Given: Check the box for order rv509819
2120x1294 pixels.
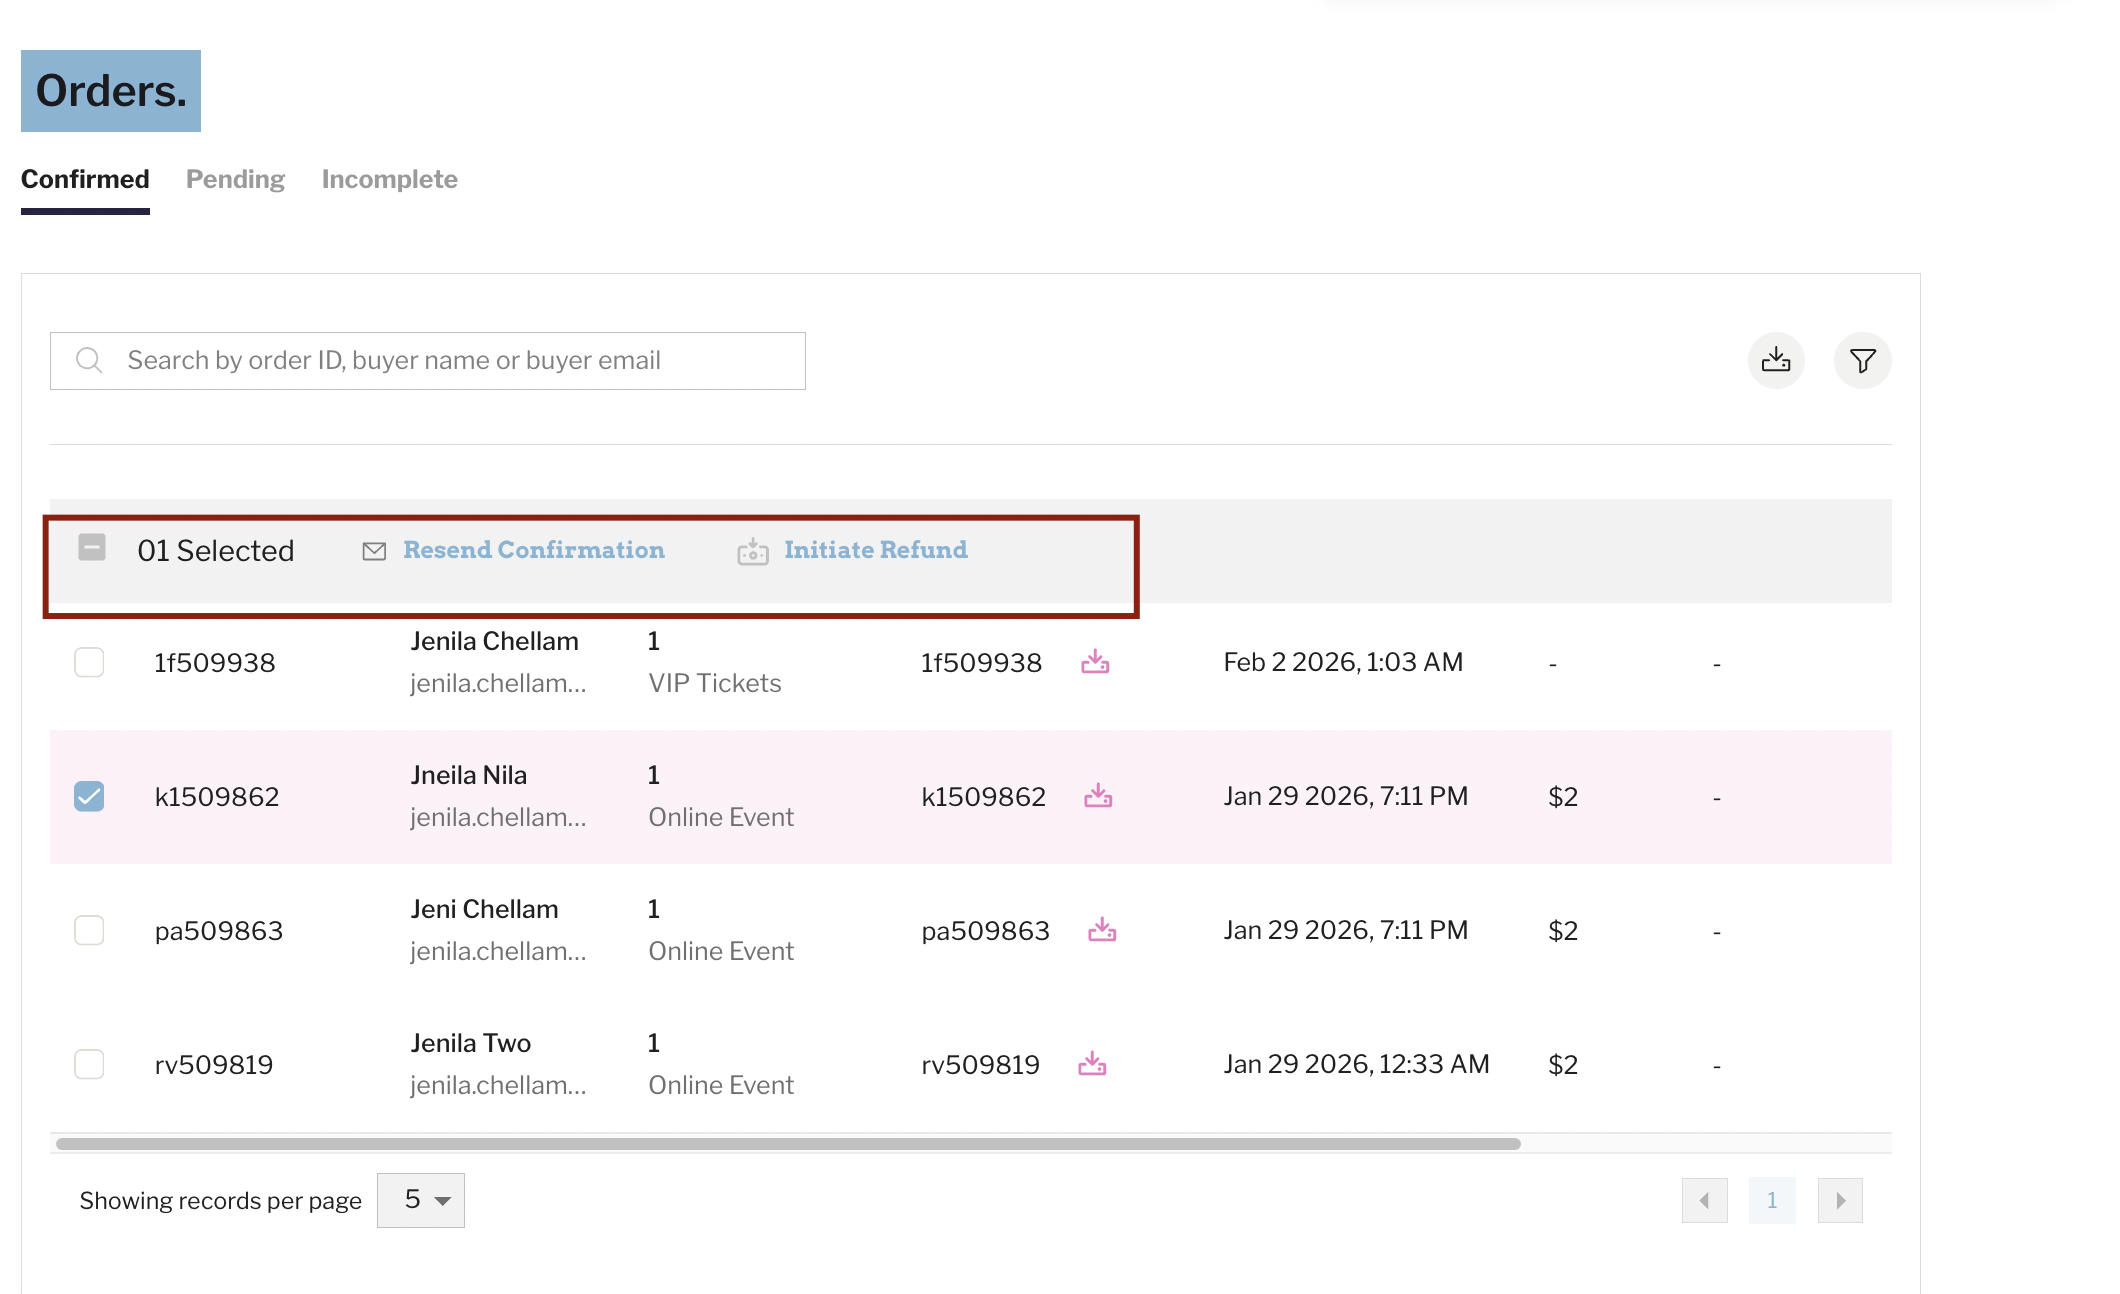Looking at the screenshot, I should [x=89, y=1064].
